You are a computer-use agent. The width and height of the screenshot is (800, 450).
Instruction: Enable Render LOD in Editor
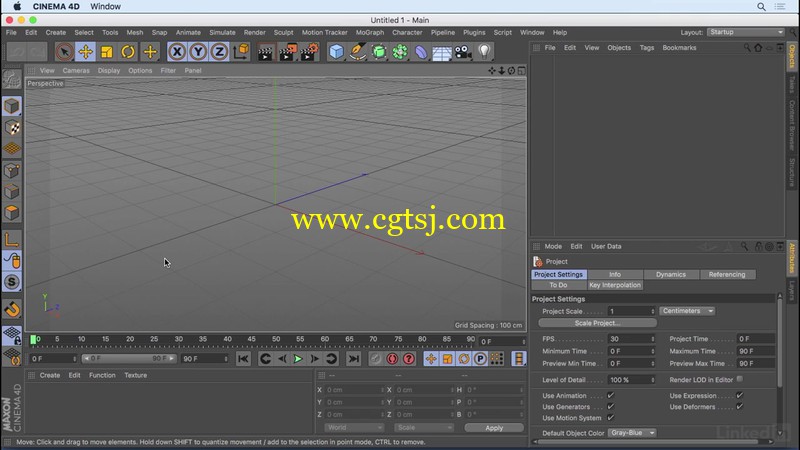pyautogui.click(x=740, y=379)
